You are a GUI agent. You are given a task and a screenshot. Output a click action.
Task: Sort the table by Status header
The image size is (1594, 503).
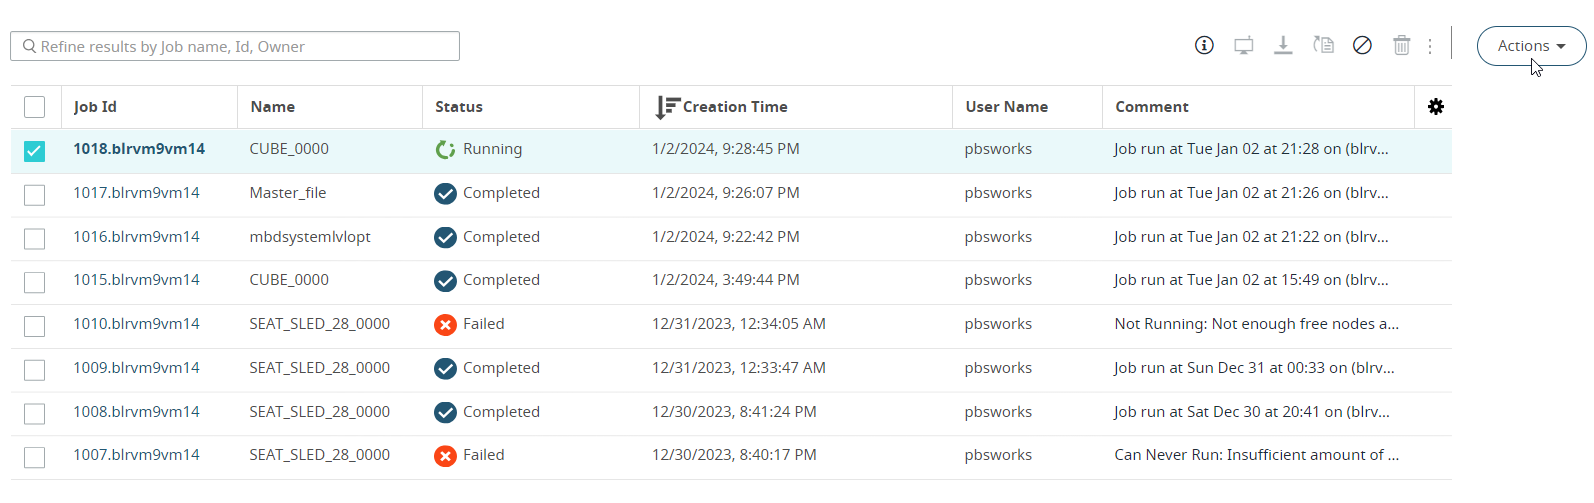tap(459, 107)
